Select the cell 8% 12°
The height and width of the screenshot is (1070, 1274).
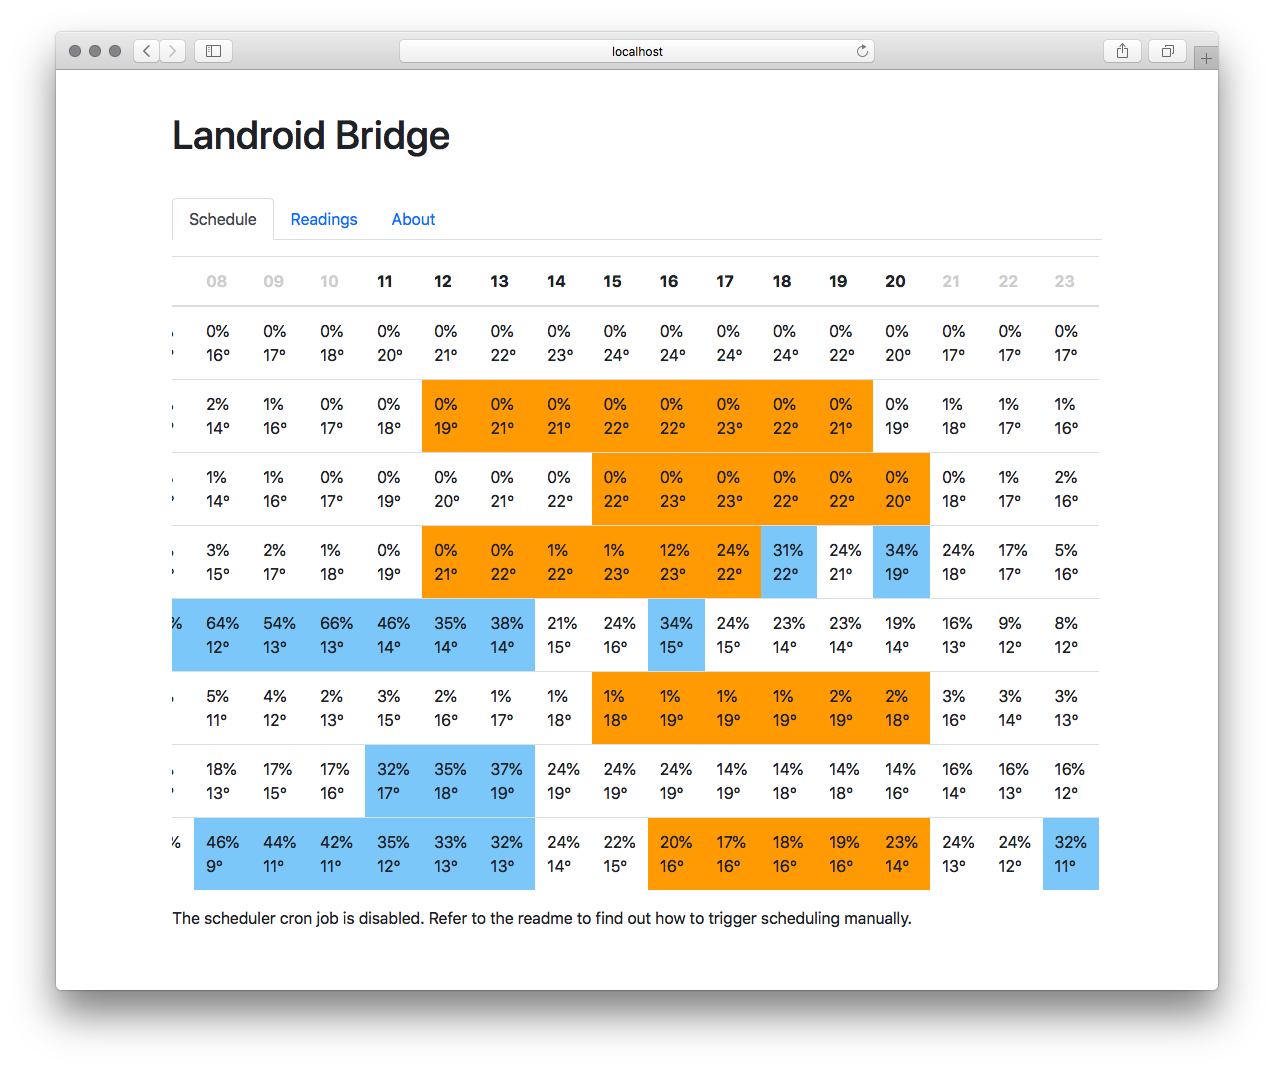click(1071, 635)
